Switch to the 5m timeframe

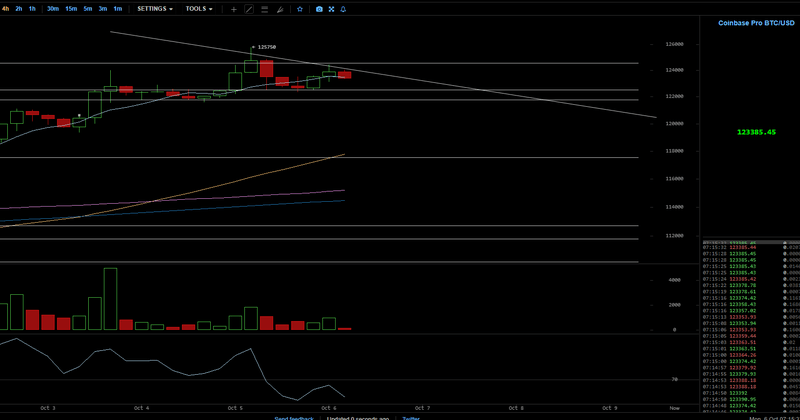88,9
